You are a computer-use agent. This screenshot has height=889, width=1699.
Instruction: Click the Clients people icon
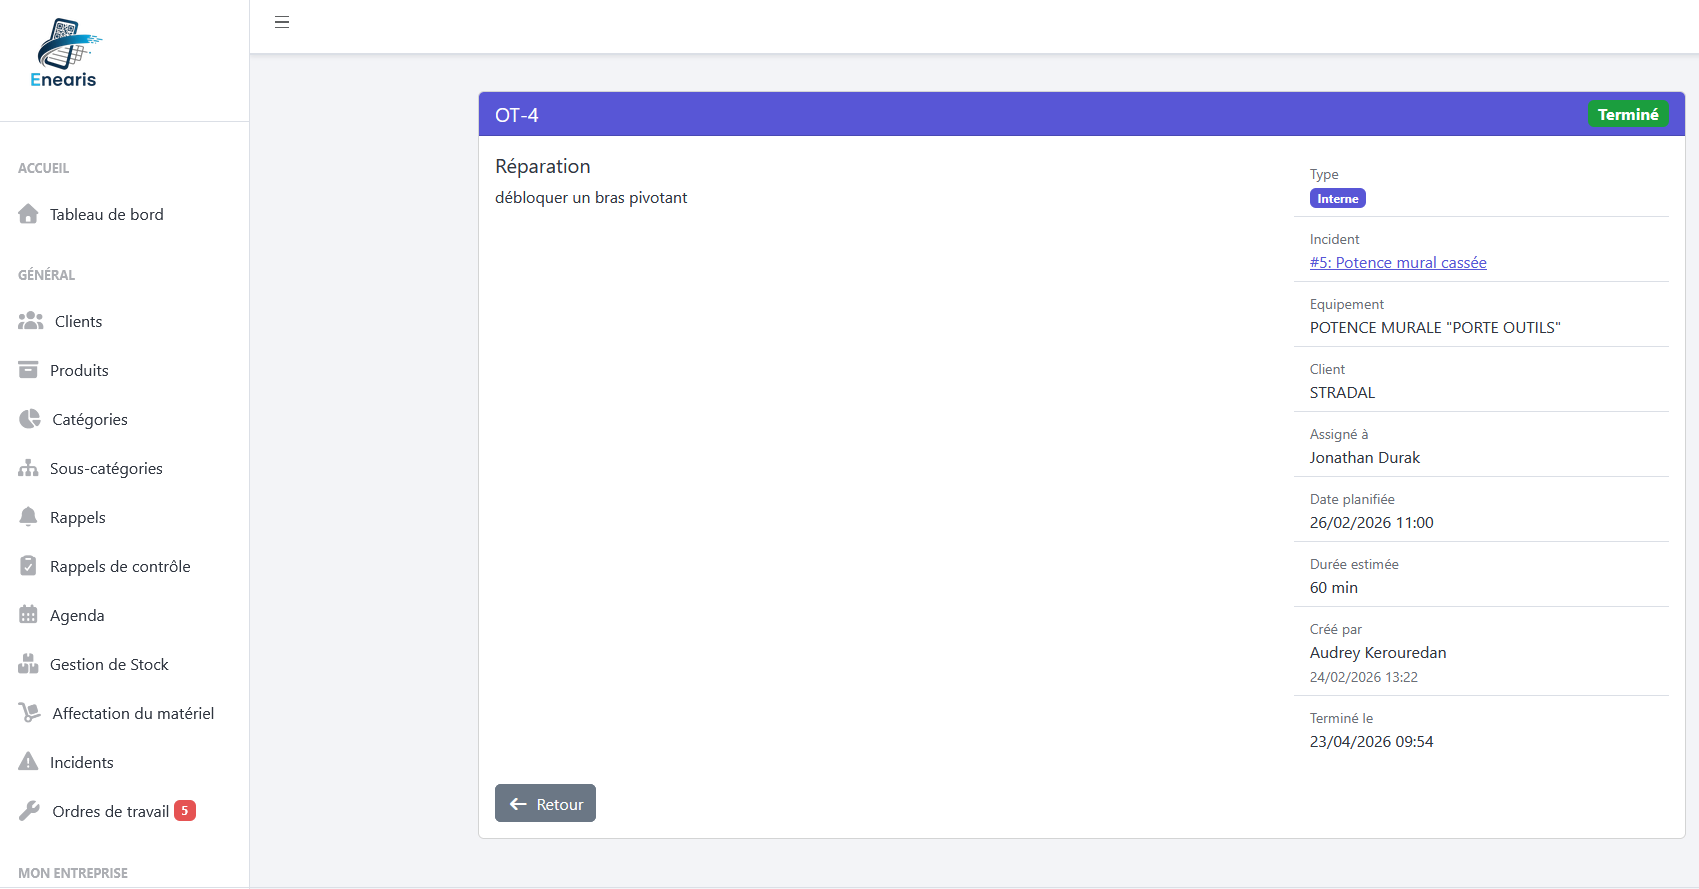click(x=31, y=321)
